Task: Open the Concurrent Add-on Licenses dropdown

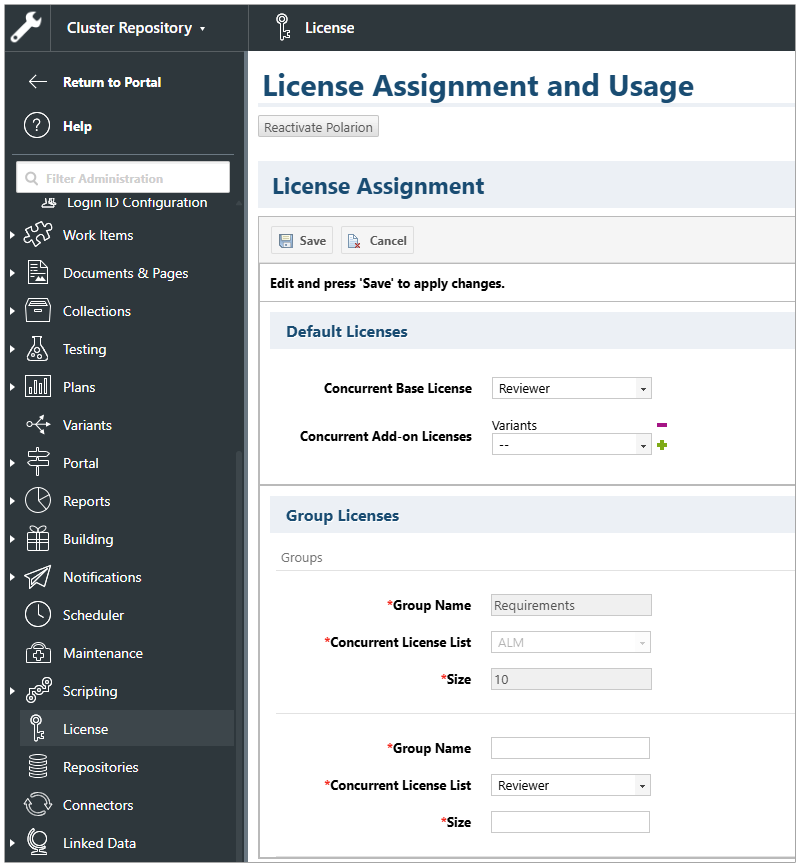Action: 571,445
